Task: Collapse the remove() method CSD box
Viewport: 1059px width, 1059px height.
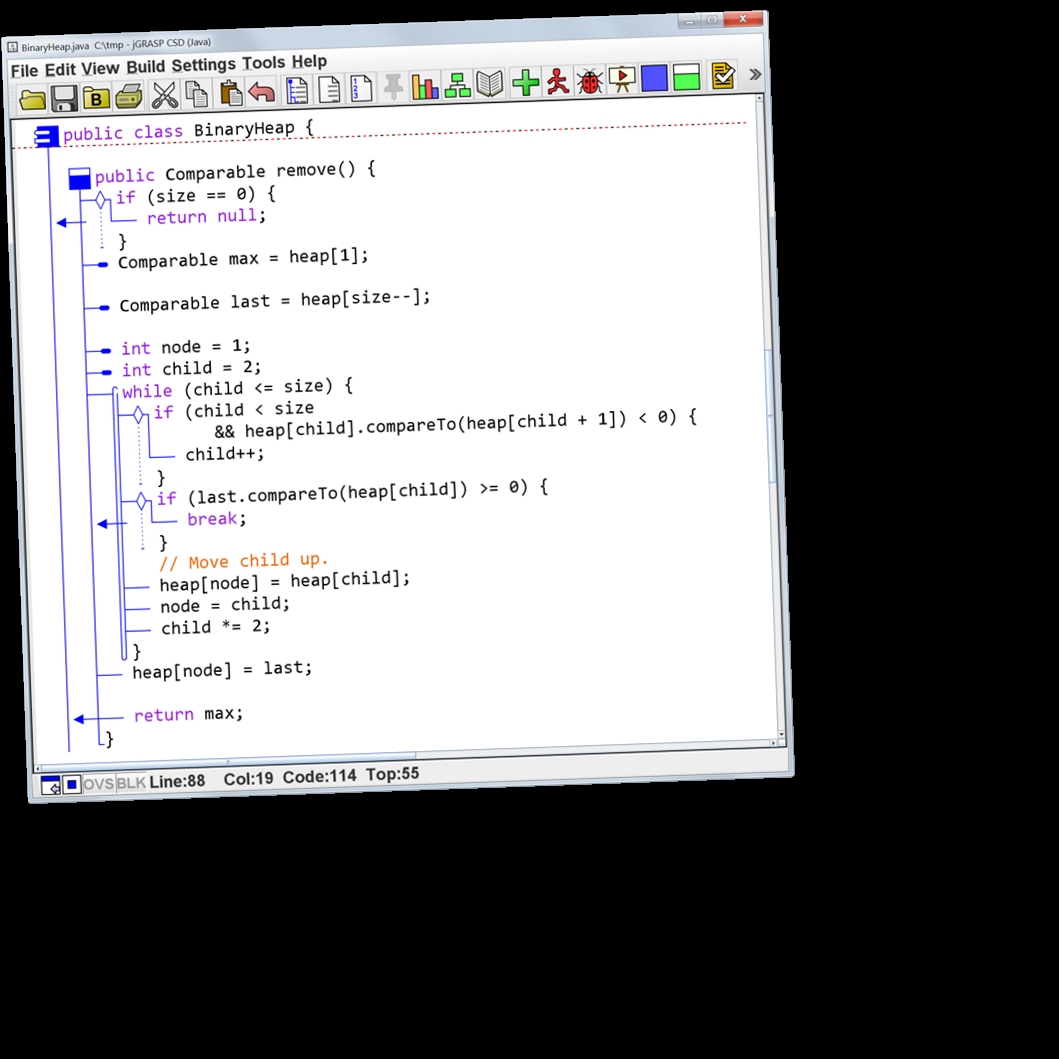Action: 80,178
